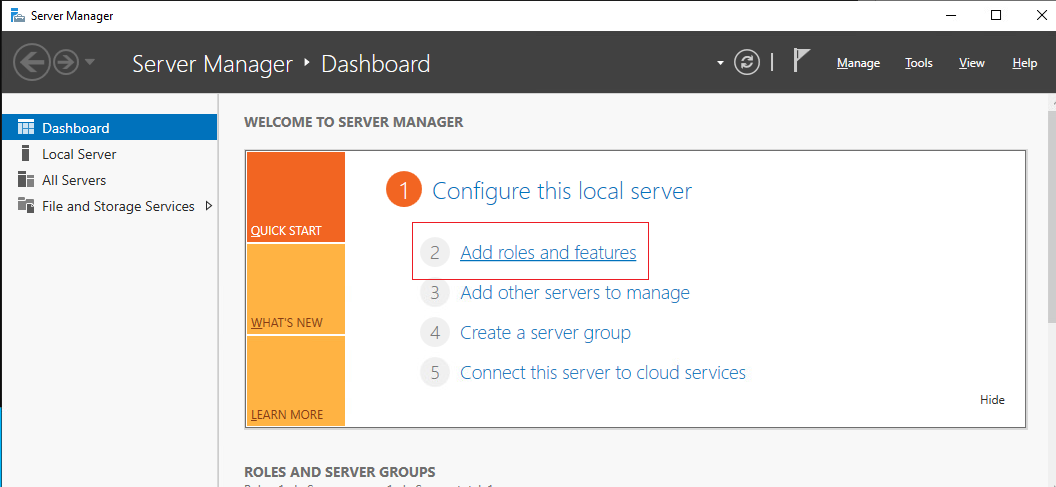Select the What's New tile
The width and height of the screenshot is (1056, 487).
(x=295, y=290)
